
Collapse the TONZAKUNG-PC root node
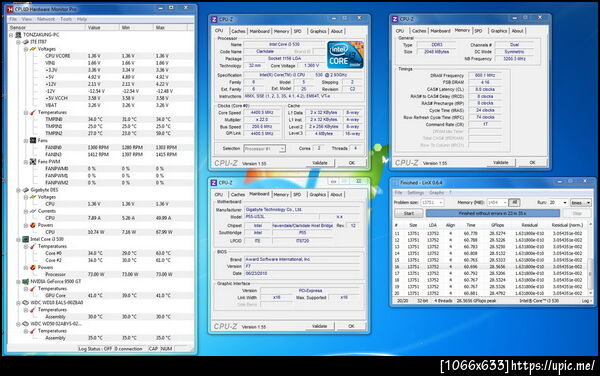pyautogui.click(x=11, y=35)
